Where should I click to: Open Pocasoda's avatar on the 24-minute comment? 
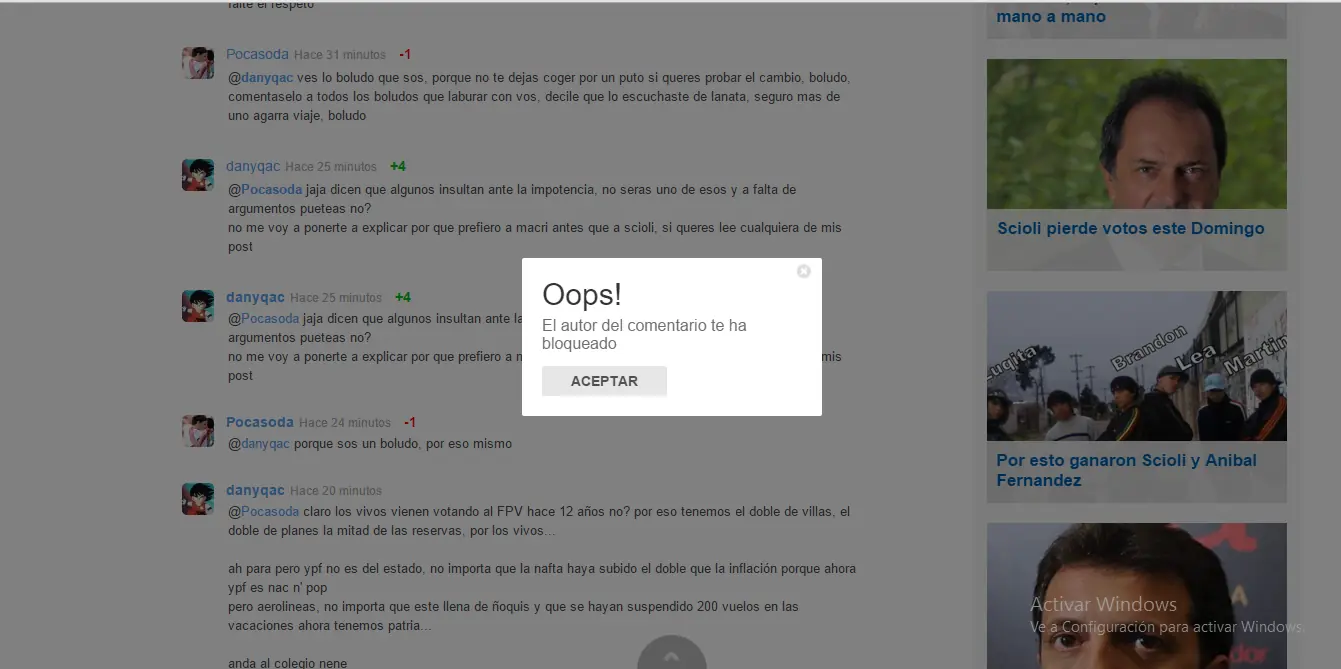pyautogui.click(x=198, y=431)
